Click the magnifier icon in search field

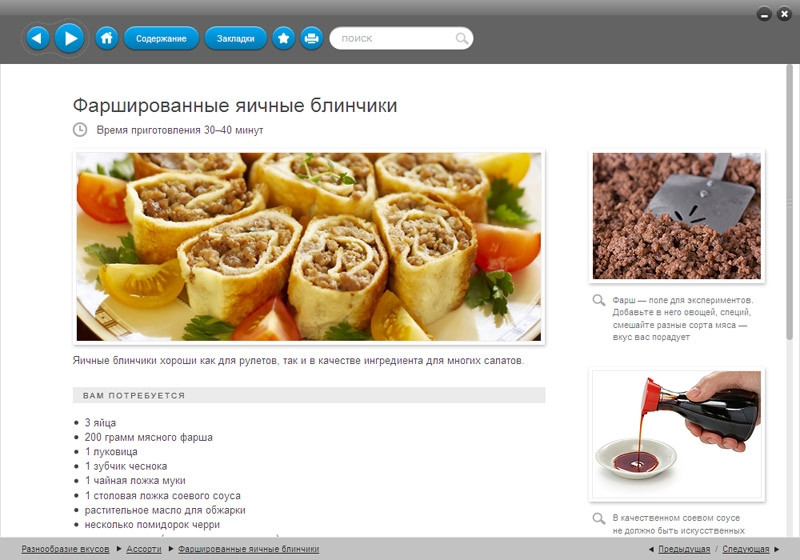pyautogui.click(x=461, y=38)
